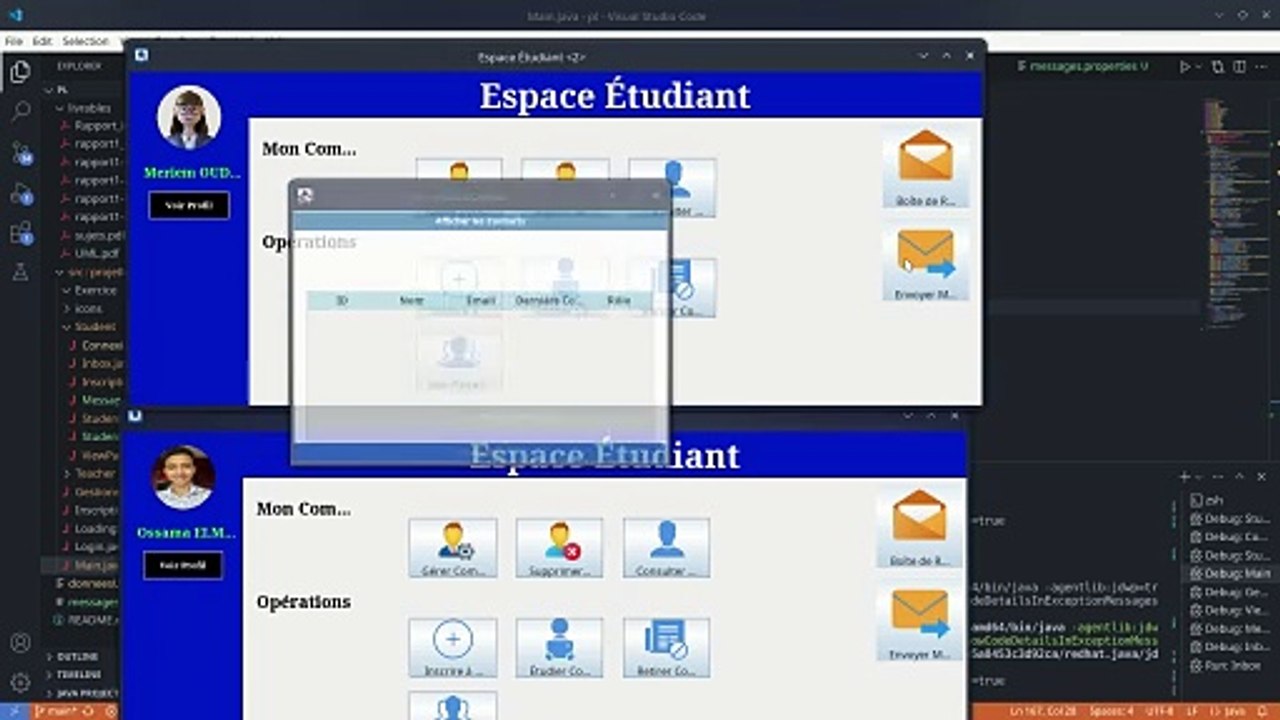The width and height of the screenshot is (1280, 720).
Task: Open the Testing flask view
Action: pos(20,271)
